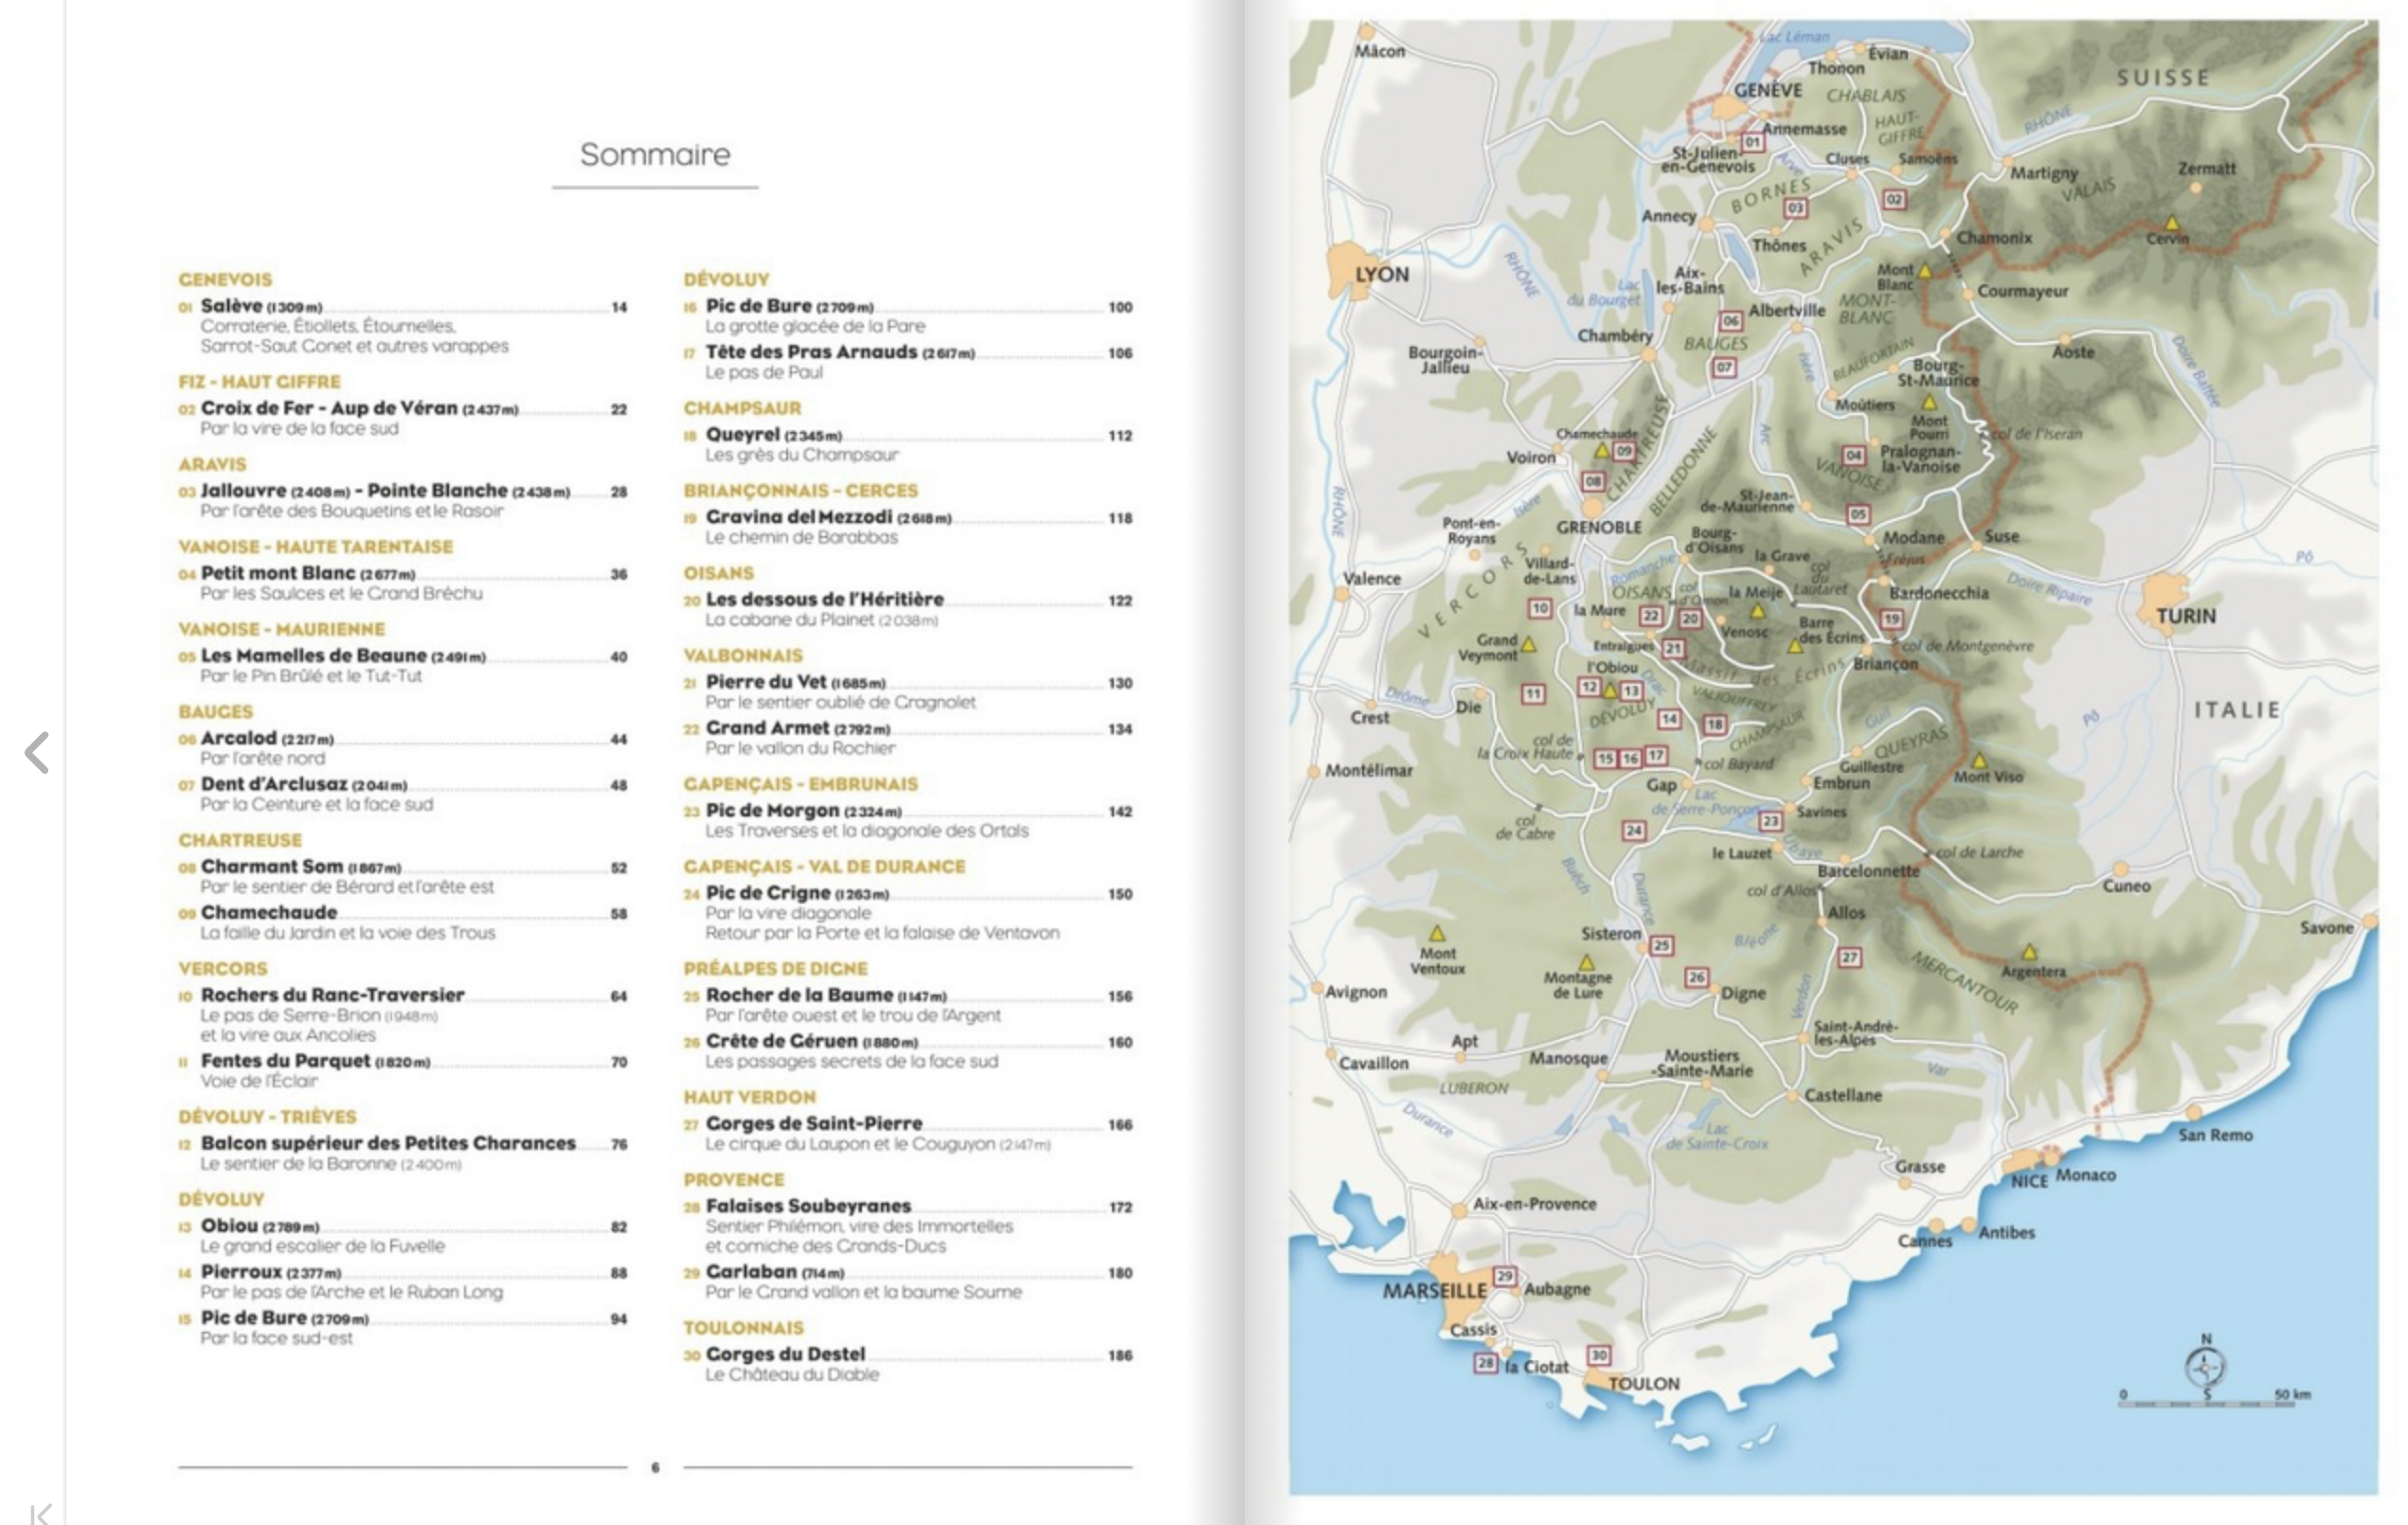Open the Chamechaude table of contents entry
Image resolution: width=2408 pixels, height=1525 pixels.
[x=268, y=912]
